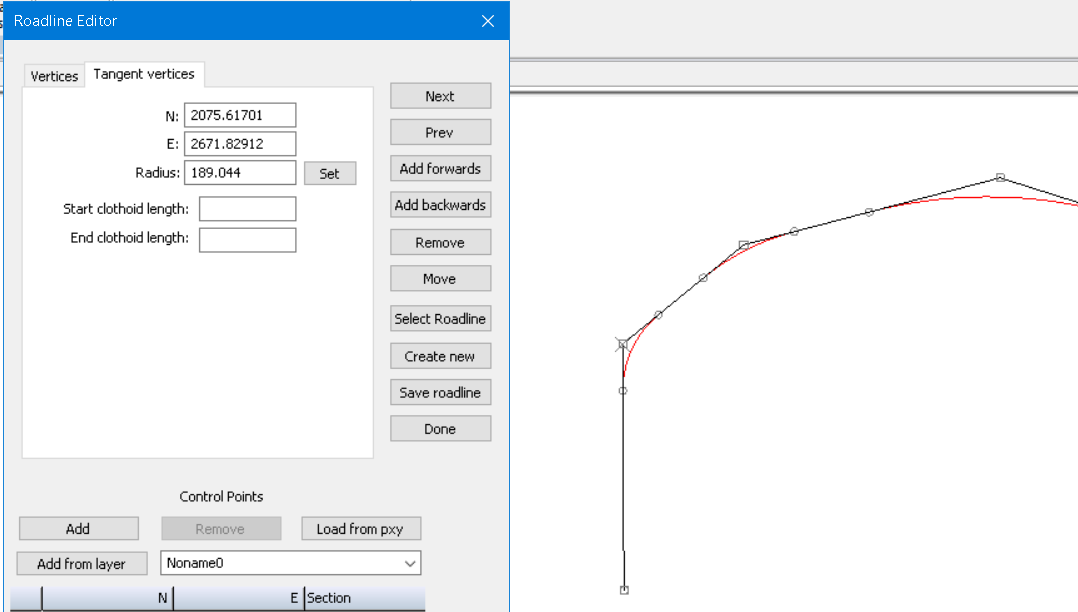Image resolution: width=1078 pixels, height=612 pixels.
Task: Select the Tangent vertices tab
Action: 144,74
